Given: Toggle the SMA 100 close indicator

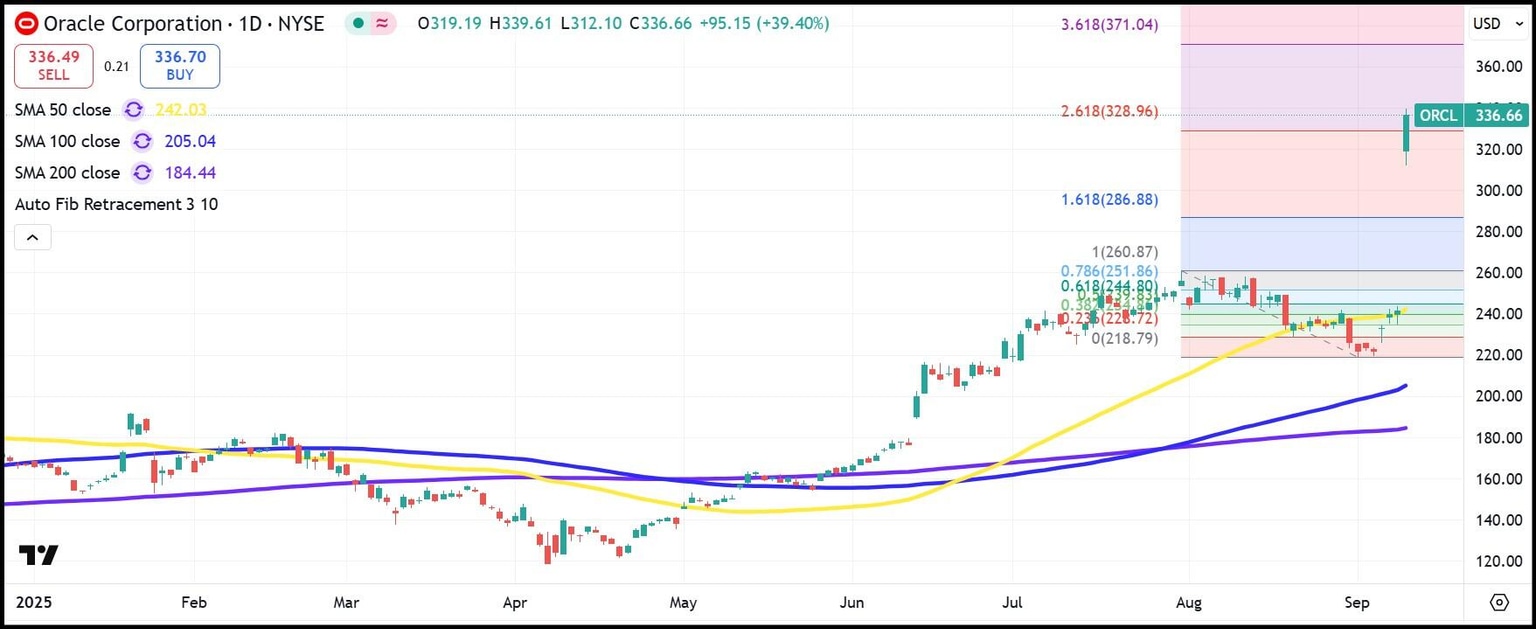Looking at the screenshot, I should tap(65, 141).
